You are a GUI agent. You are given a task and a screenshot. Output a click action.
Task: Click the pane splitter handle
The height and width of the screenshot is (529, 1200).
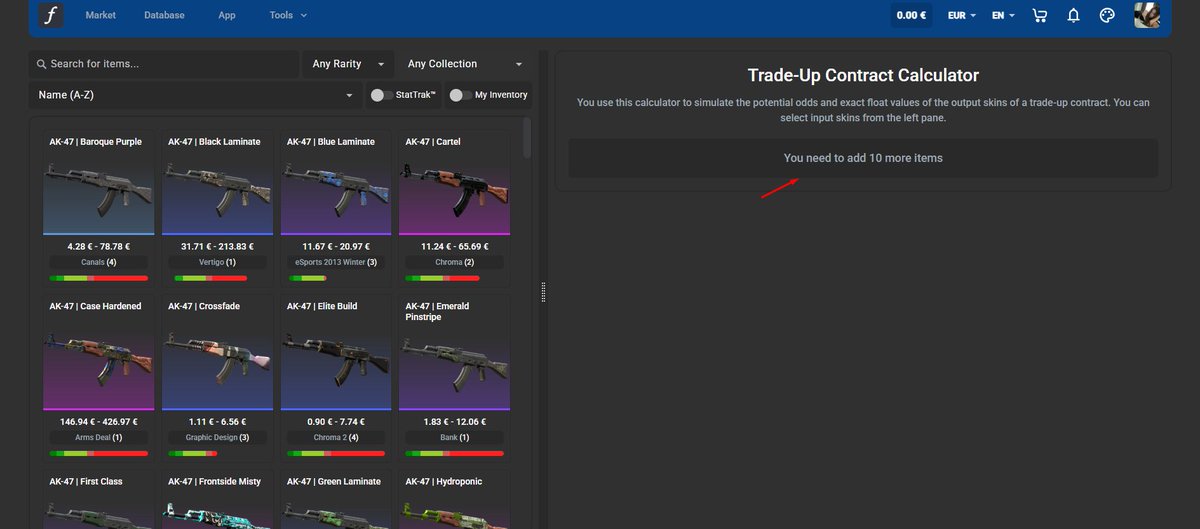click(x=543, y=291)
